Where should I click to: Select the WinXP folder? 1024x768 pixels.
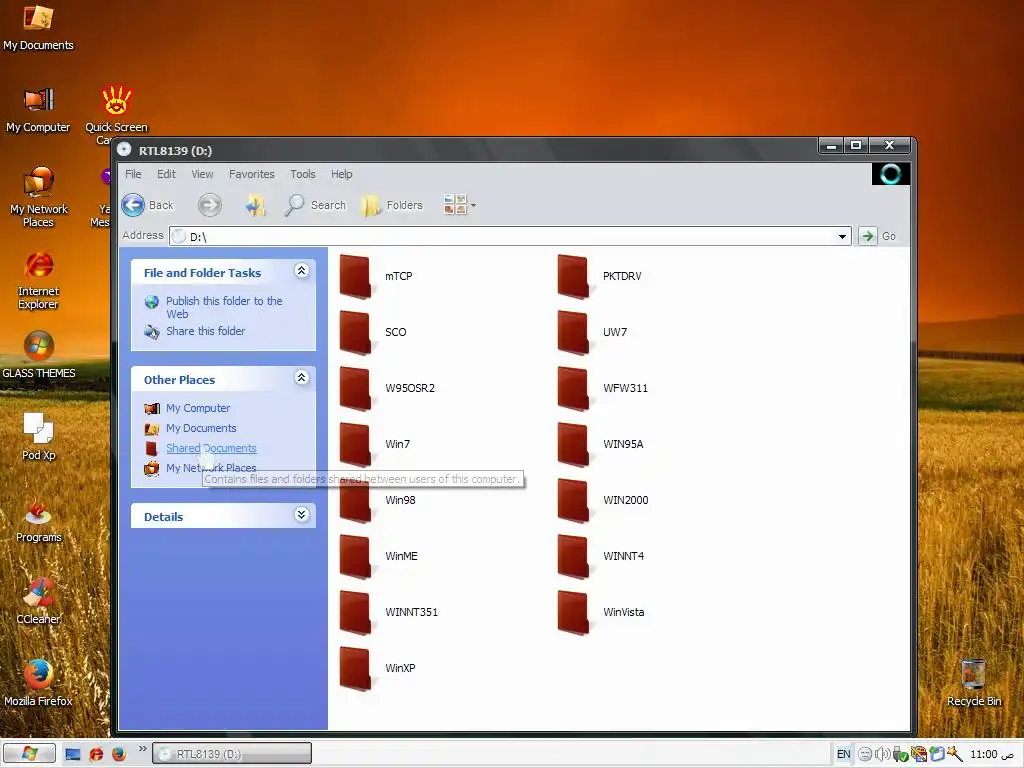[377, 670]
